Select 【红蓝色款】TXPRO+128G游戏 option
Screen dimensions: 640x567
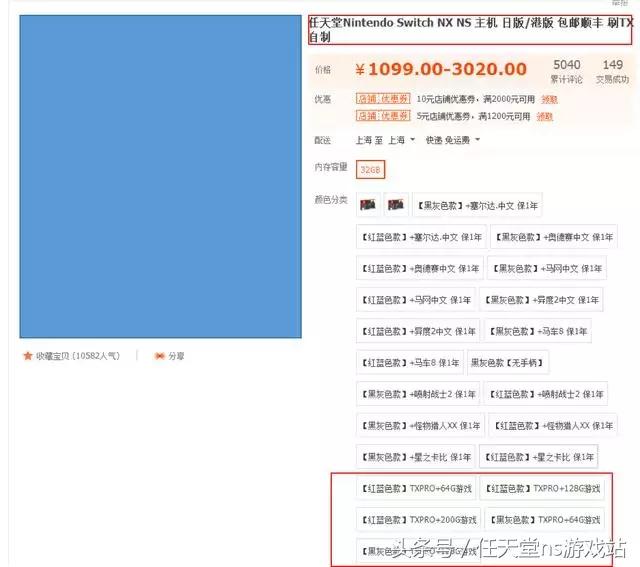[542, 488]
